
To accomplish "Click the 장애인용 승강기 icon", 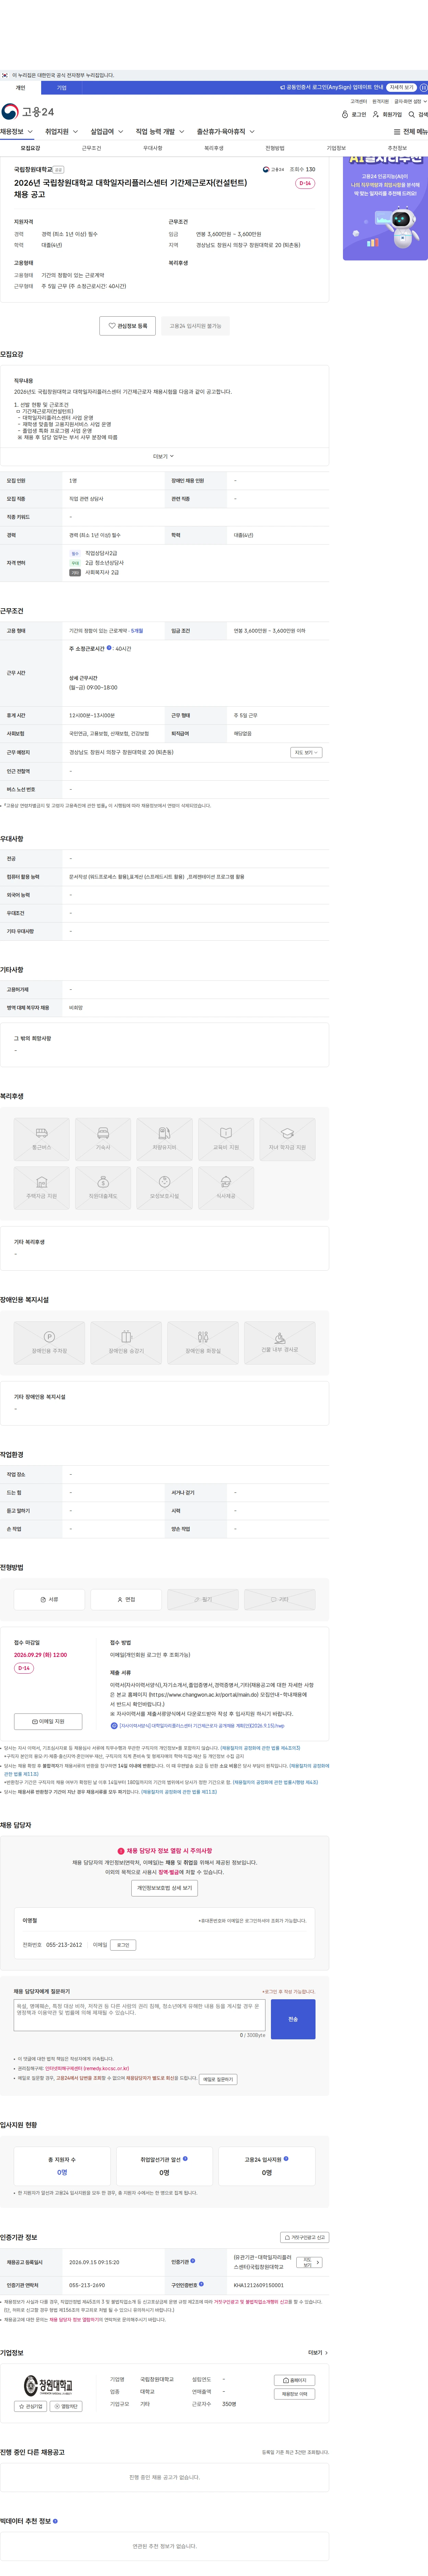I will (126, 1343).
